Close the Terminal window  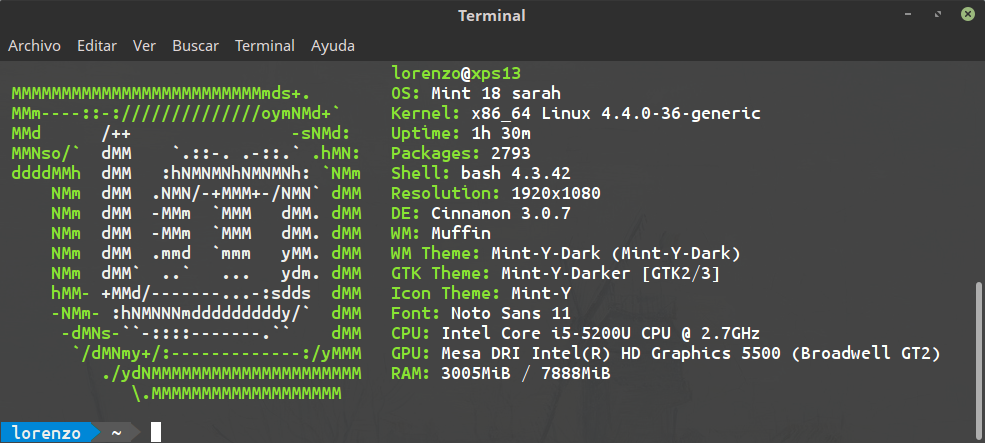(967, 14)
